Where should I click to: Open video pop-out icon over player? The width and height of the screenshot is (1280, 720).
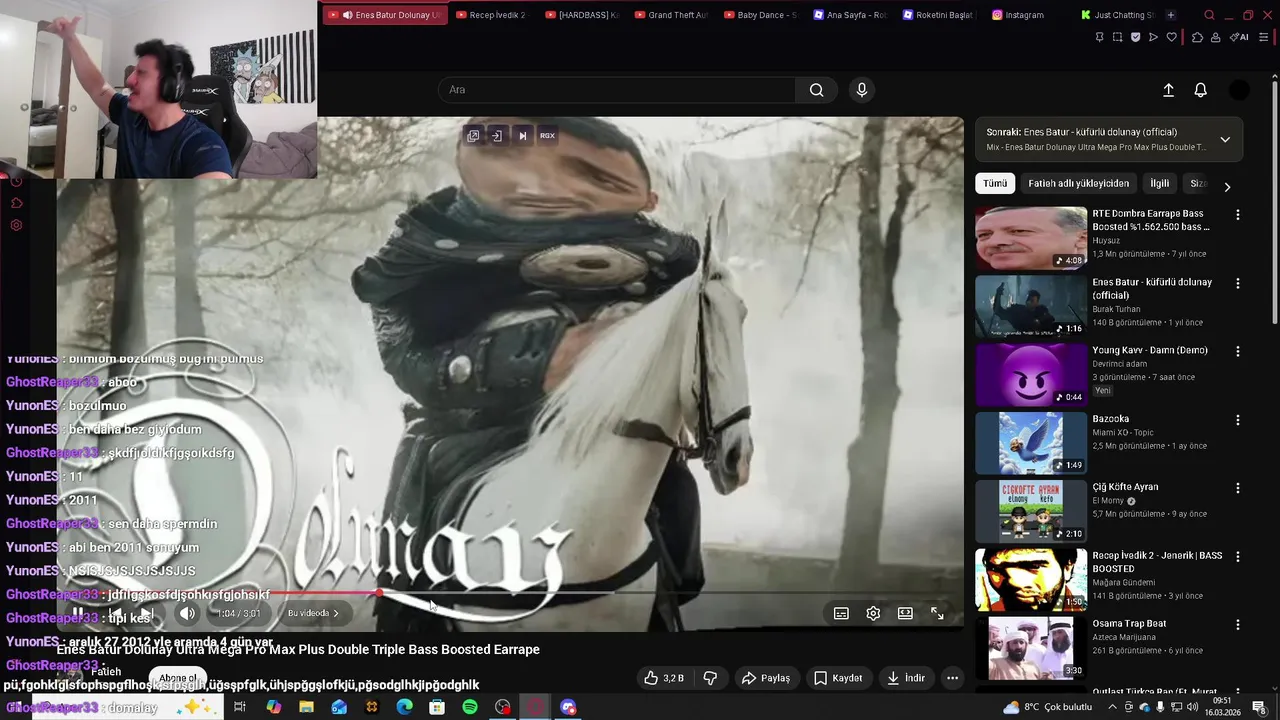[x=473, y=135]
